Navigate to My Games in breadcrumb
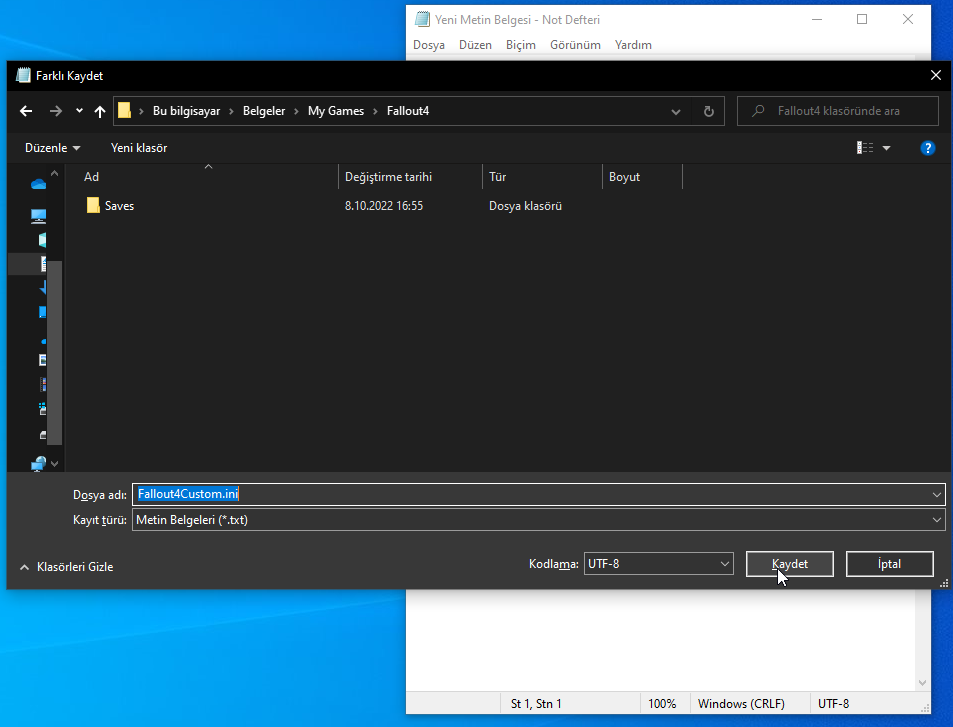This screenshot has height=727, width=953. [x=335, y=111]
